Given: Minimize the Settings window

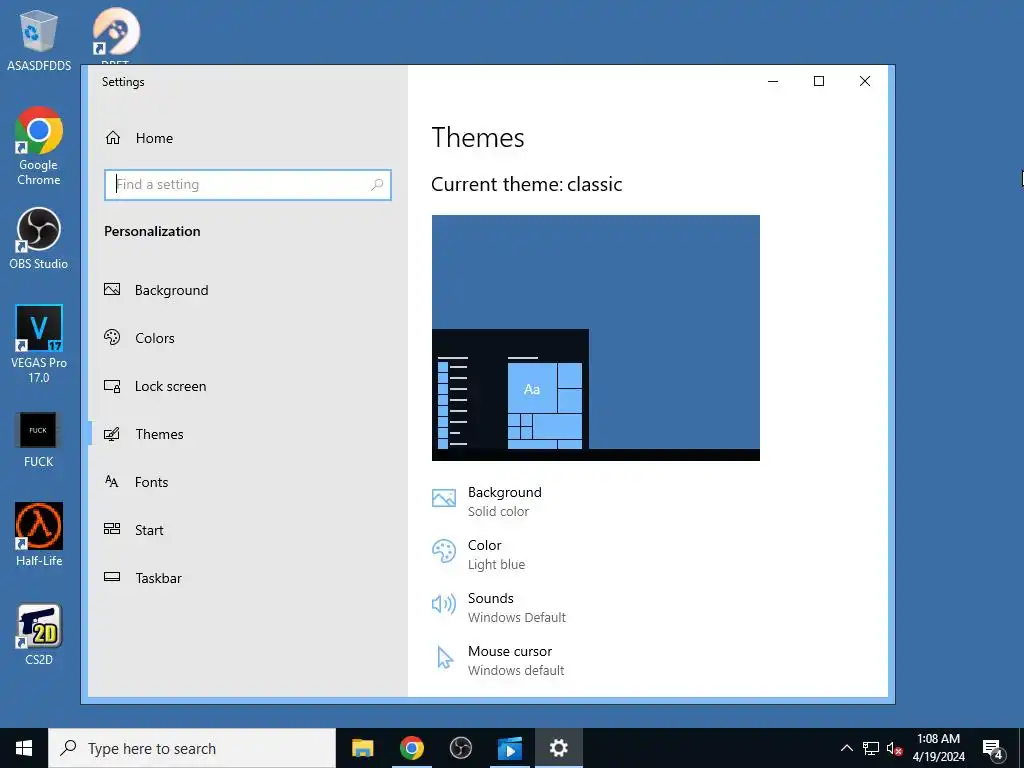Looking at the screenshot, I should pyautogui.click(x=773, y=81).
